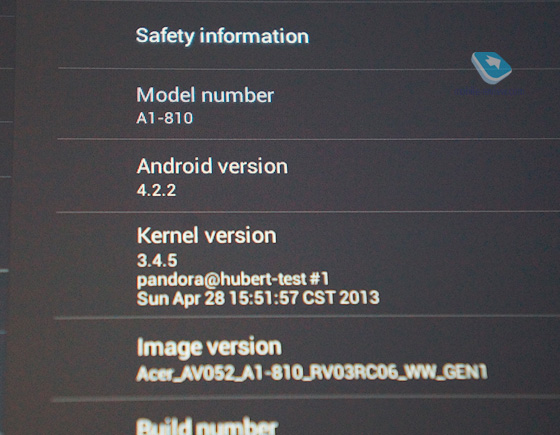Screen dimensions: 560x435
Task: Click the 4.2.2 version value
Action: coord(156,190)
